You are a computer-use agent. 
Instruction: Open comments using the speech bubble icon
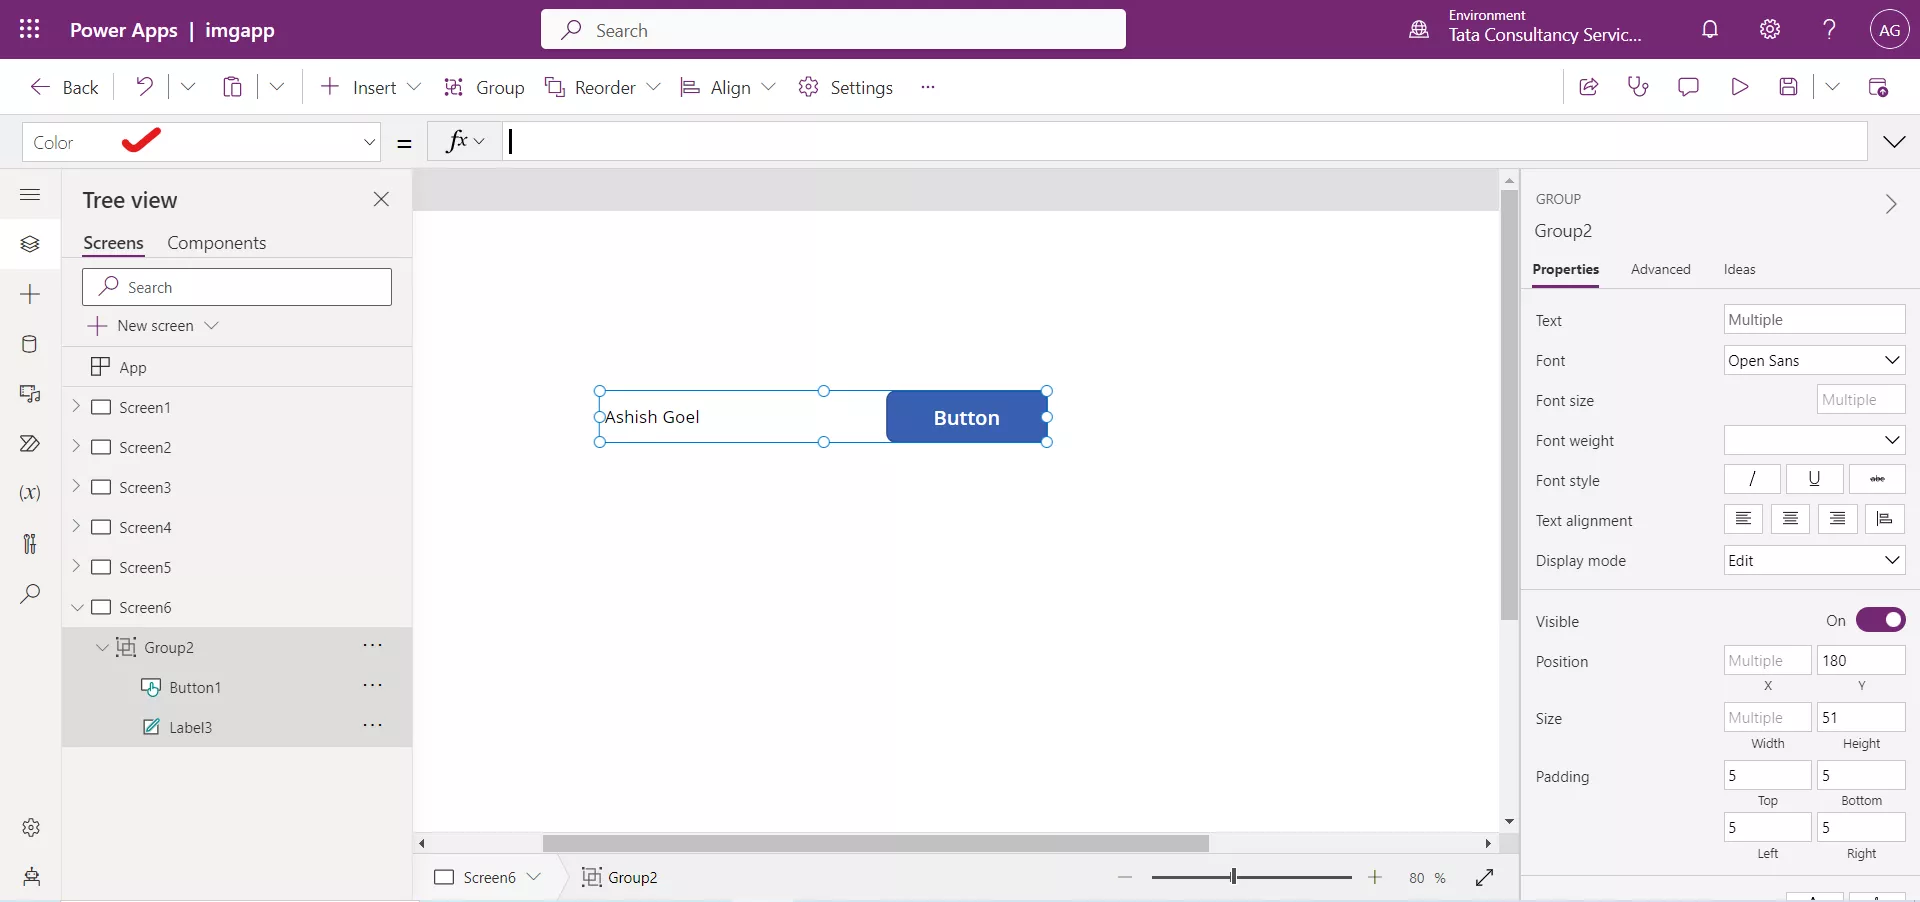1688,87
